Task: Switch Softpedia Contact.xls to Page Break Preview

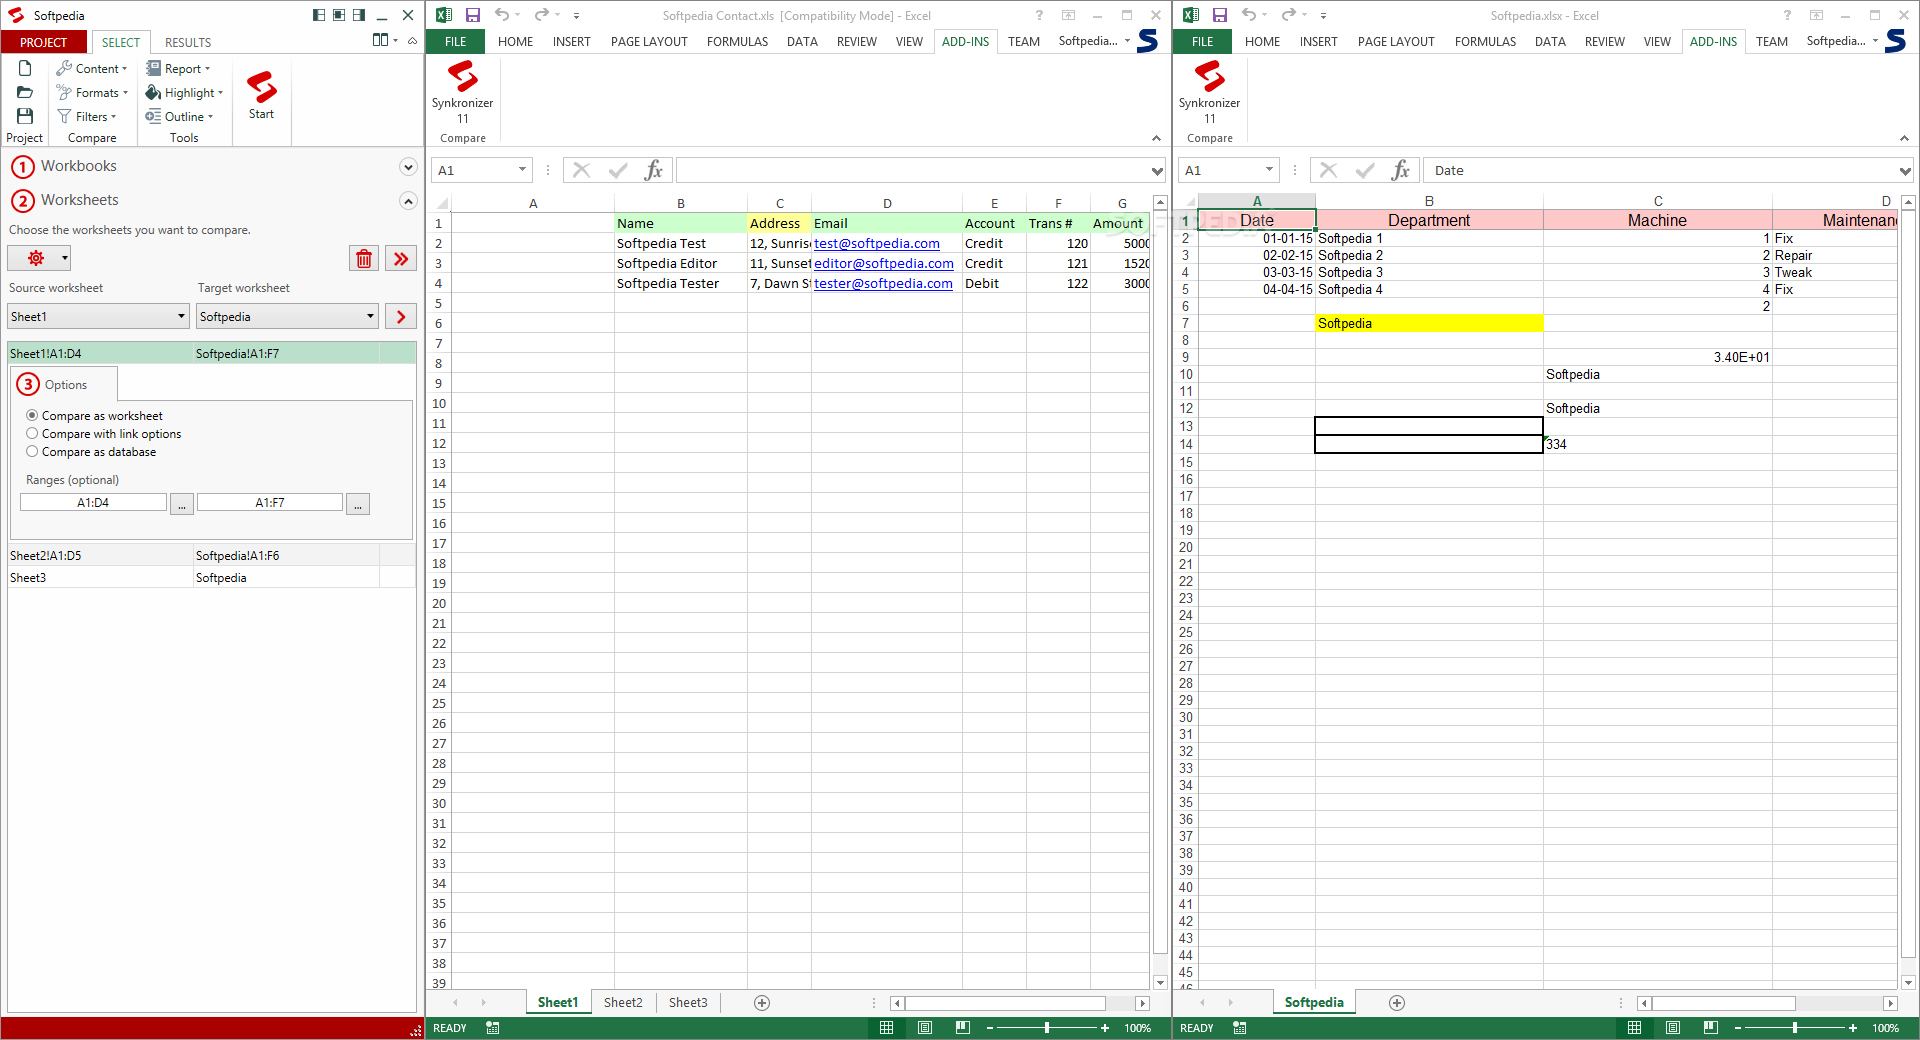Action: tap(963, 1028)
